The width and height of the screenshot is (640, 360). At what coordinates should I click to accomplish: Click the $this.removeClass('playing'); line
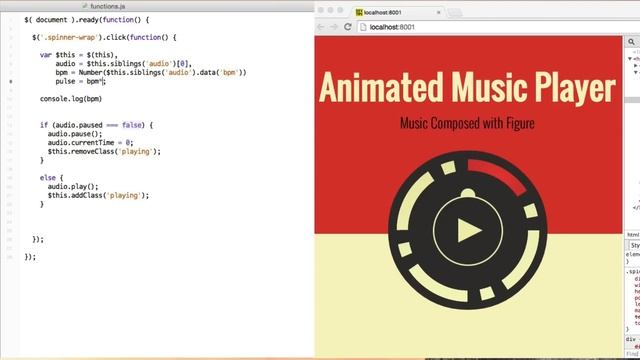[x=104, y=151]
